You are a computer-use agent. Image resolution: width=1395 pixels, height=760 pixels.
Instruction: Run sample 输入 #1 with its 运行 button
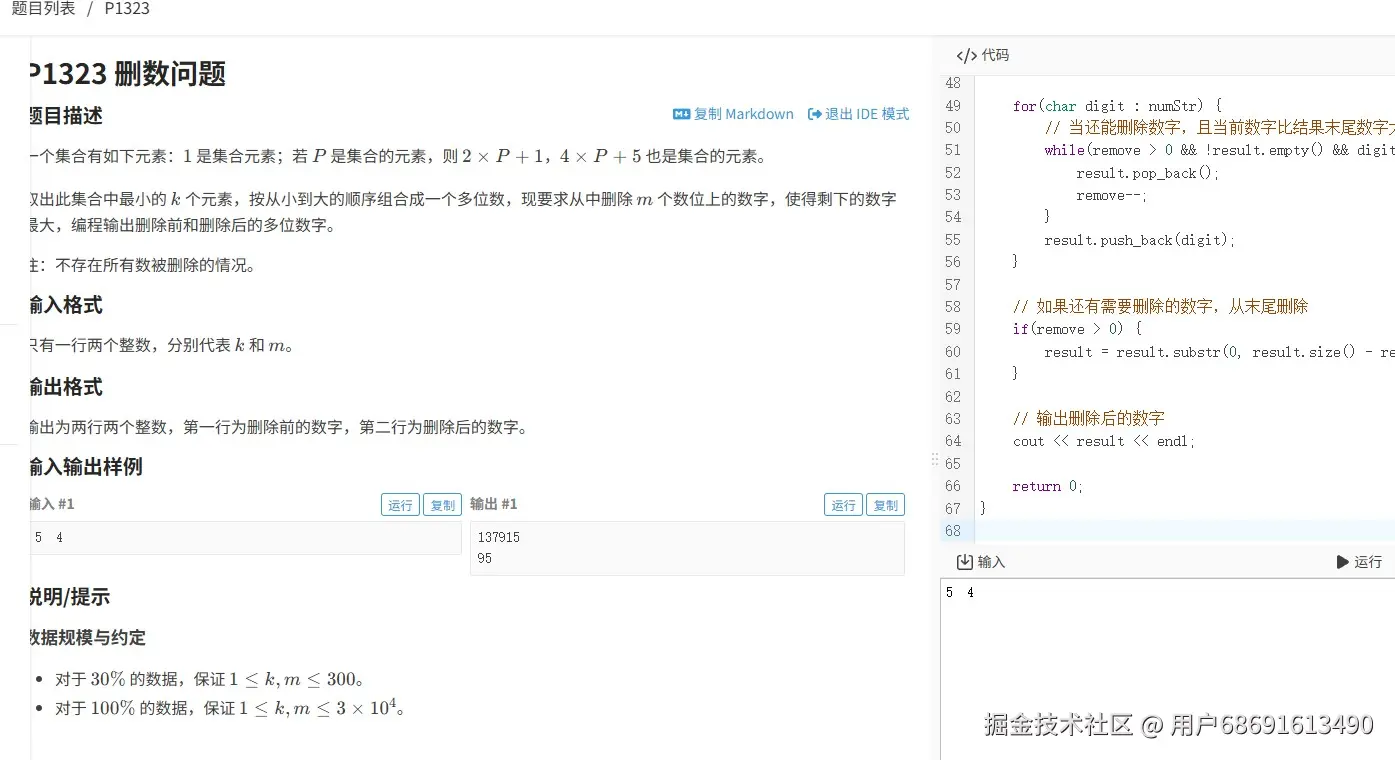pos(400,505)
